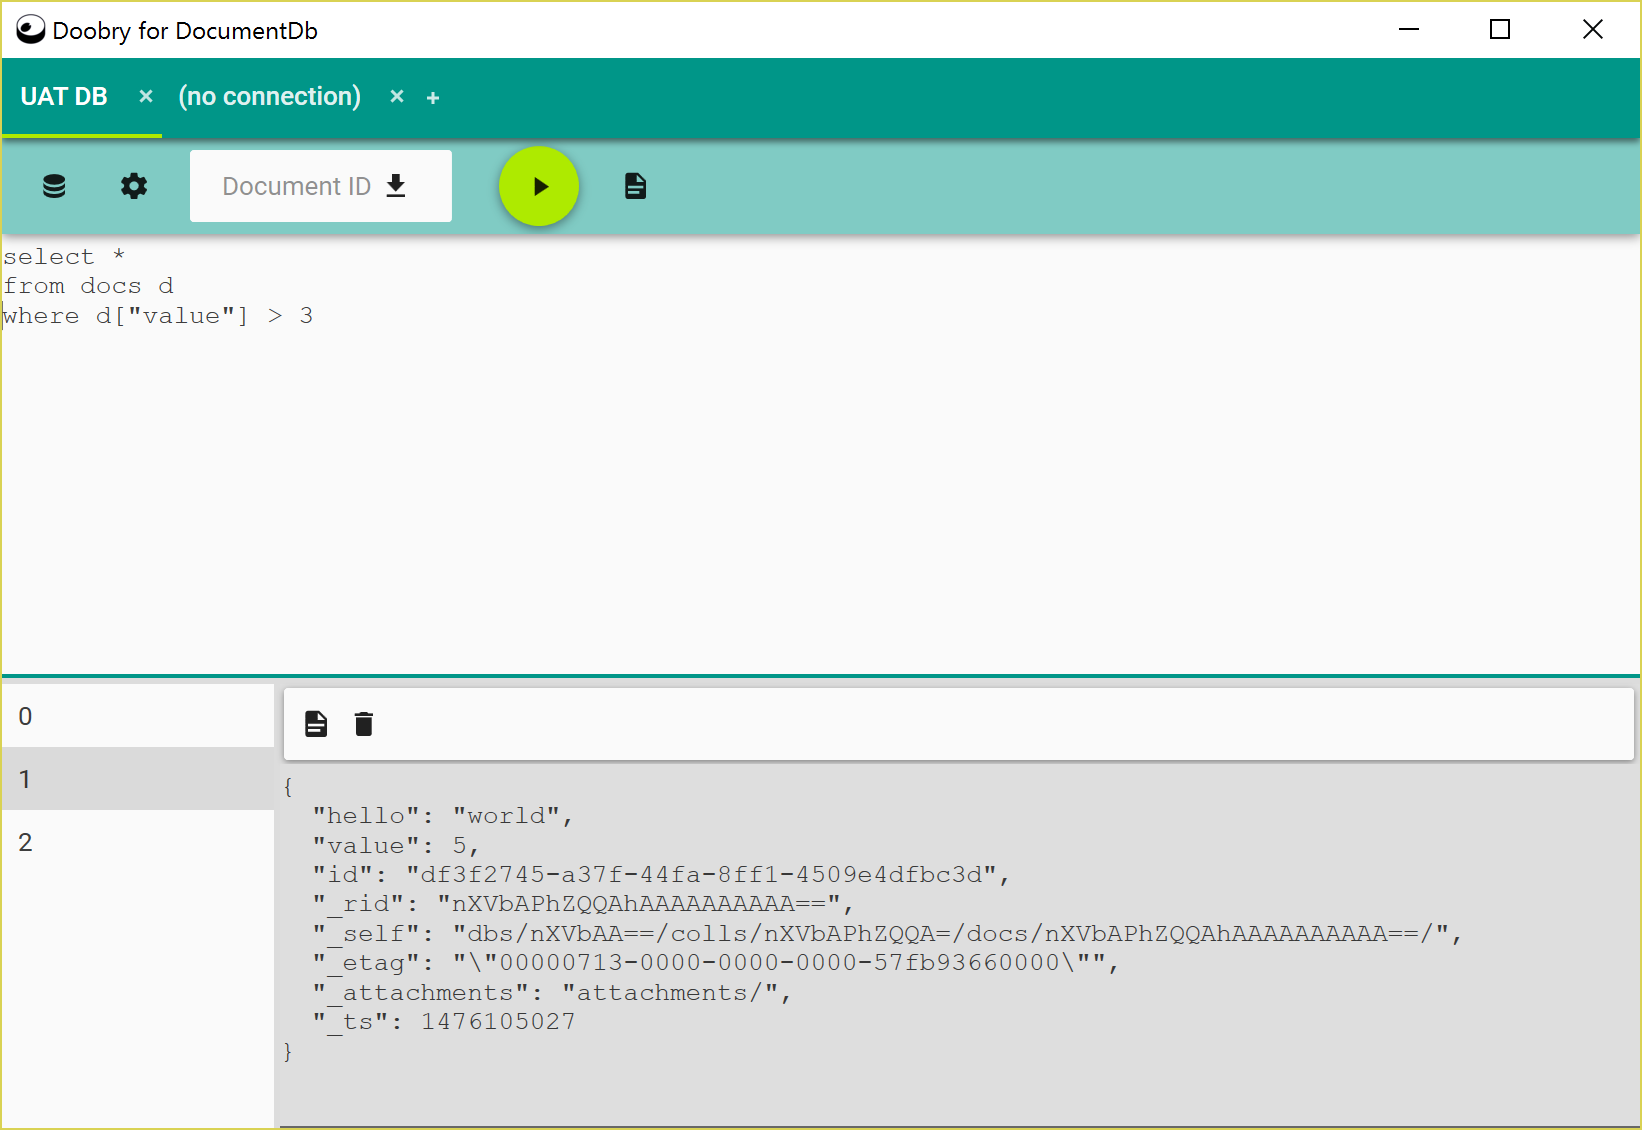Click the "_ts" timestamp value
This screenshot has height=1130, width=1642.
tap(498, 1022)
